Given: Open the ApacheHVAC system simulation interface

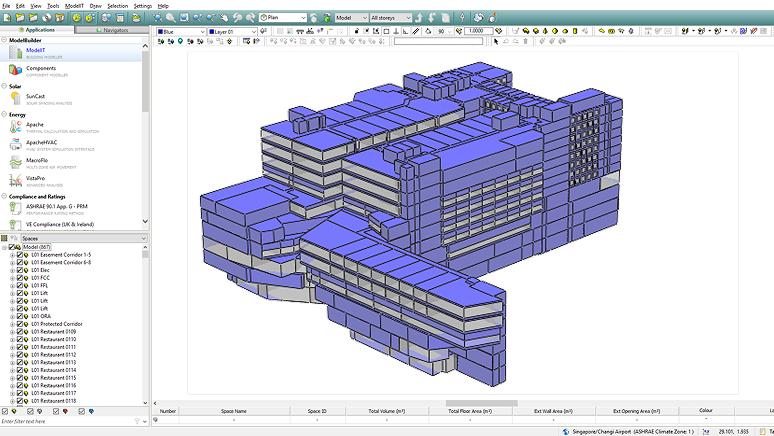Looking at the screenshot, I should coord(40,144).
